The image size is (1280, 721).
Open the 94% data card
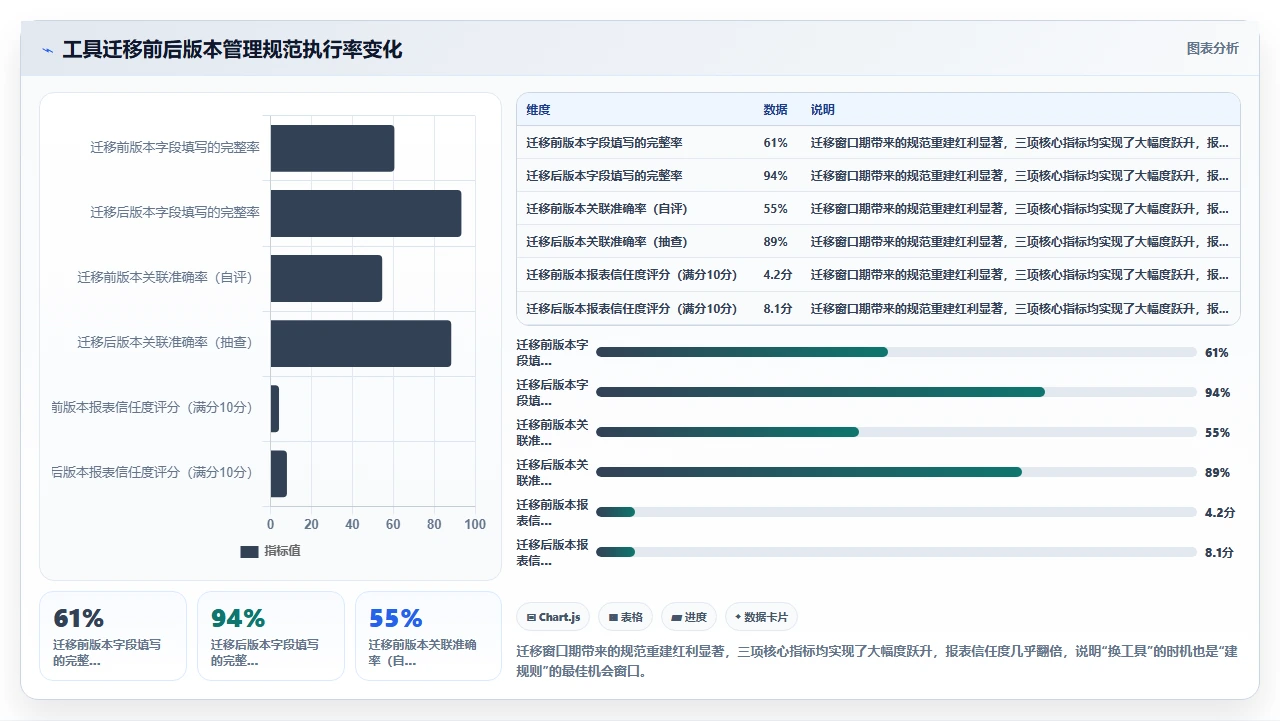pos(271,636)
